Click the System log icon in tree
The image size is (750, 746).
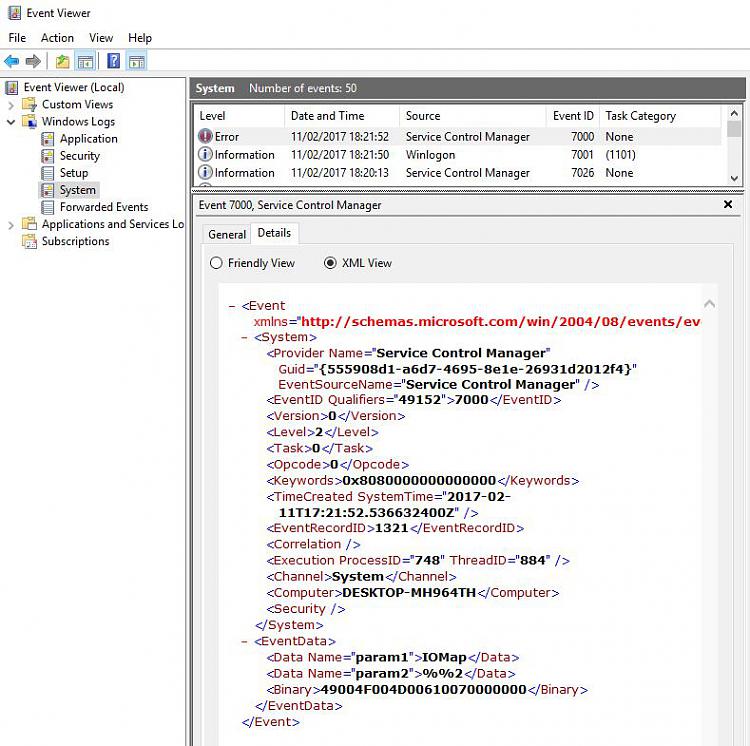pyautogui.click(x=47, y=190)
